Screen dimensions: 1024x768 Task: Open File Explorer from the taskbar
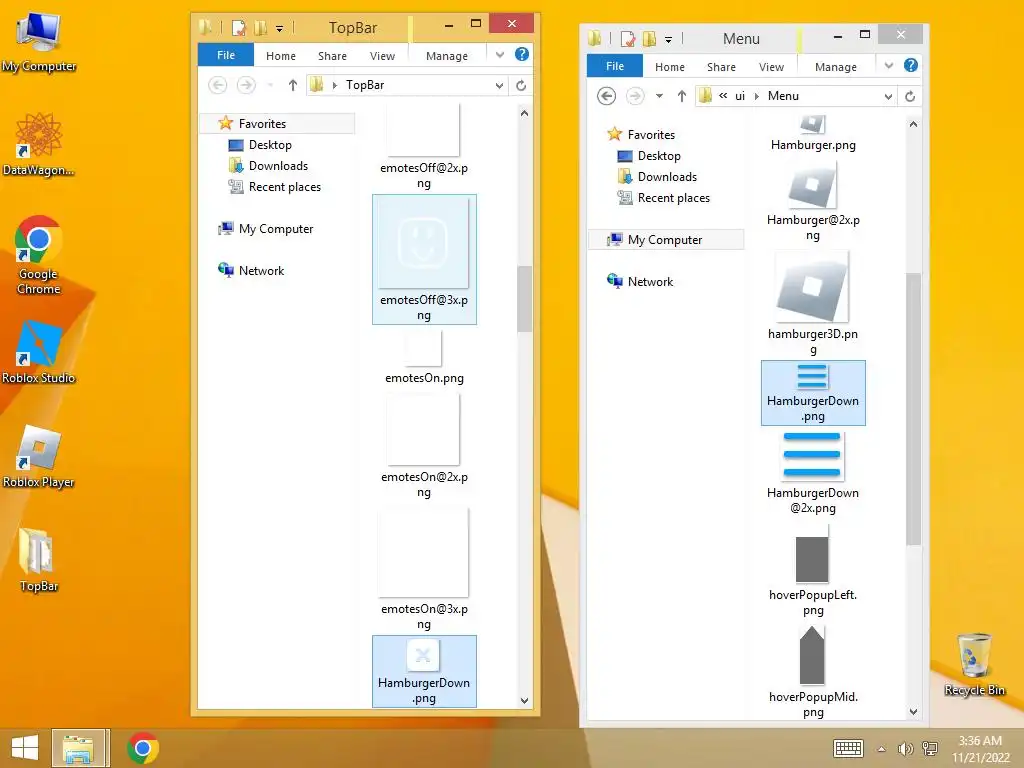click(78, 748)
